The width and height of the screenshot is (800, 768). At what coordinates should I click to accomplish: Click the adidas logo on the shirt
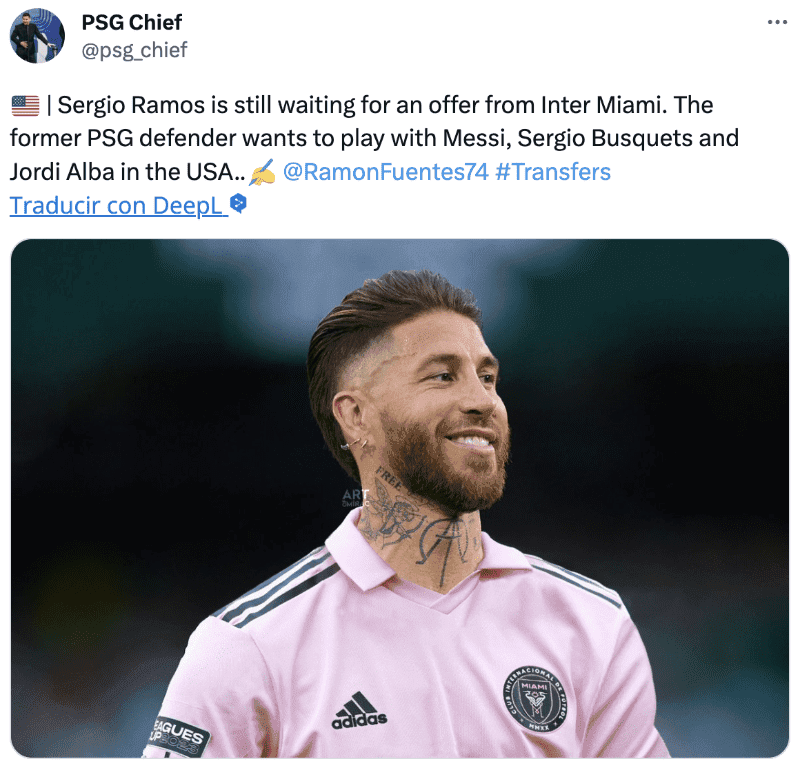359,710
